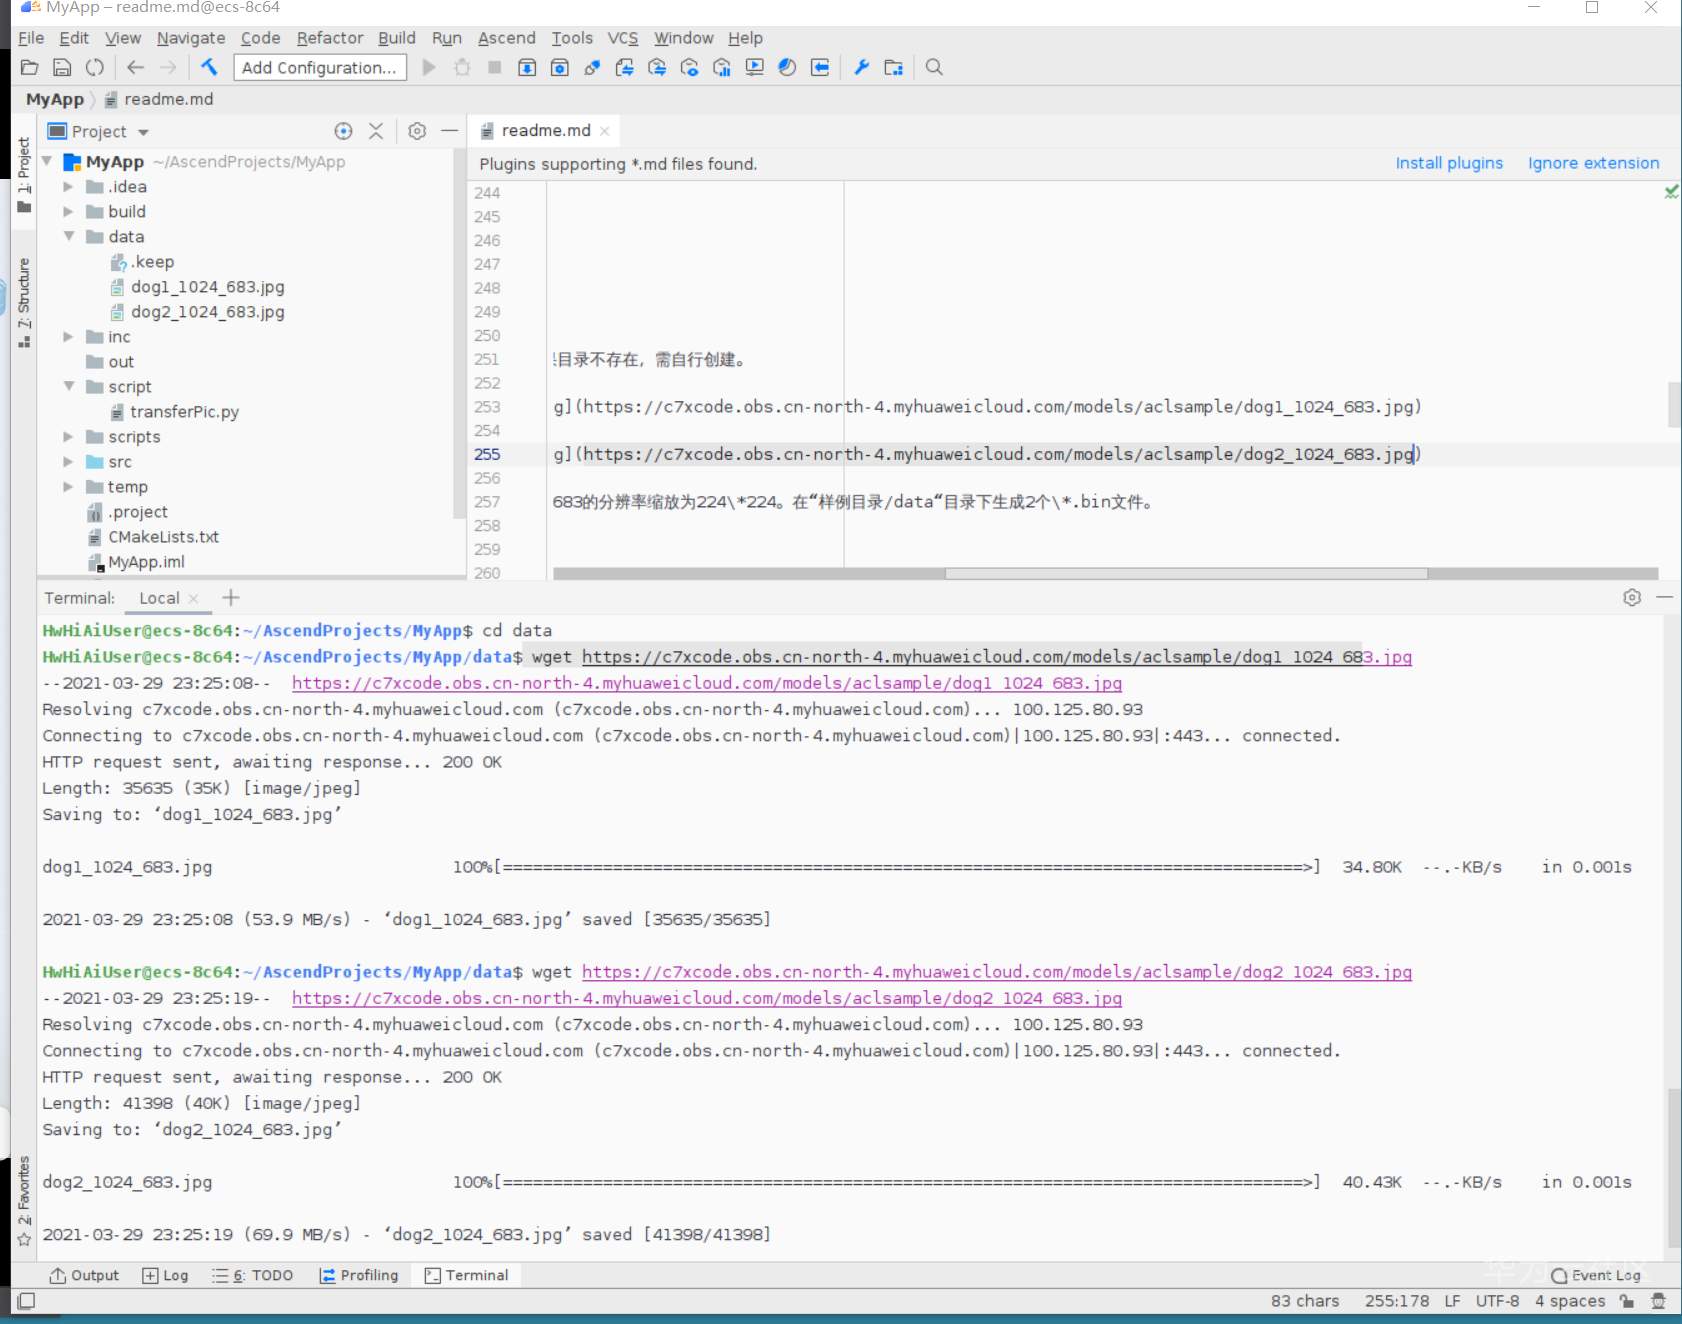Click the dog1 wget URL in terminal command

tap(997, 657)
